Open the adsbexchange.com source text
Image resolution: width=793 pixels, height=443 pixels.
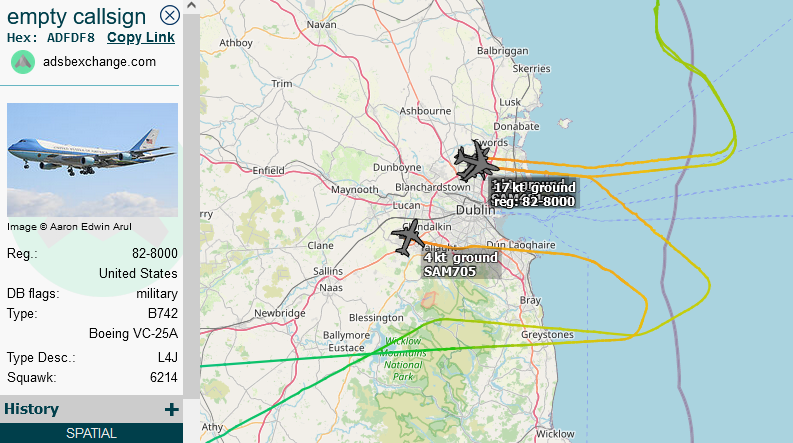(x=99, y=62)
